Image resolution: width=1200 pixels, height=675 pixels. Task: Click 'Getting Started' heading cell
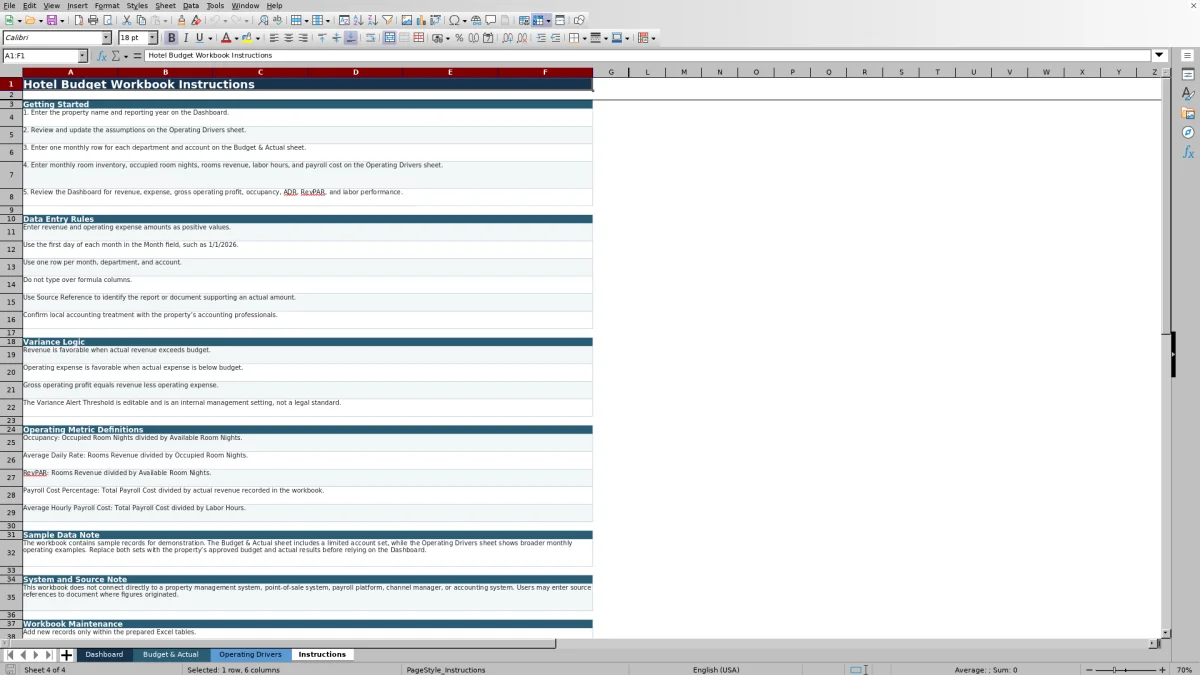pos(307,104)
